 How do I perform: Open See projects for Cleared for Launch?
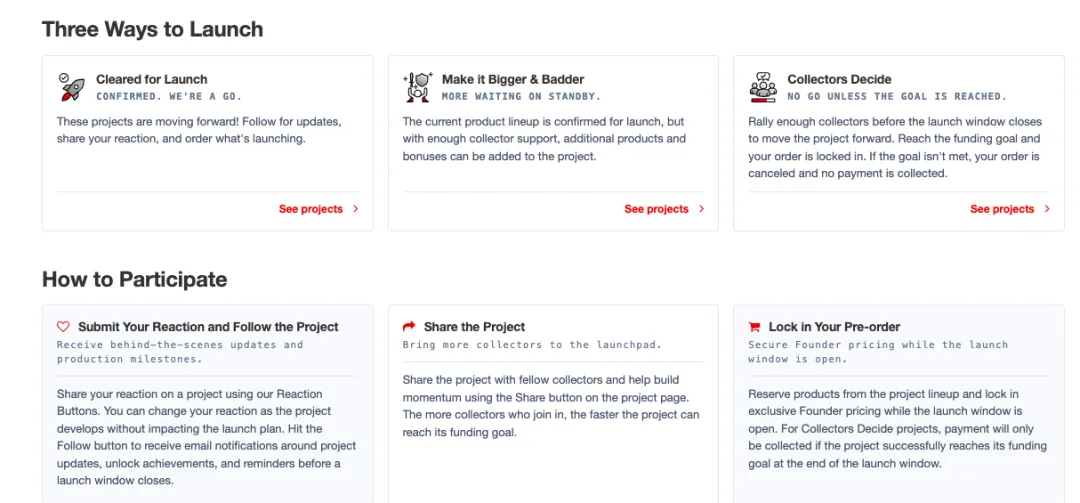pos(311,209)
